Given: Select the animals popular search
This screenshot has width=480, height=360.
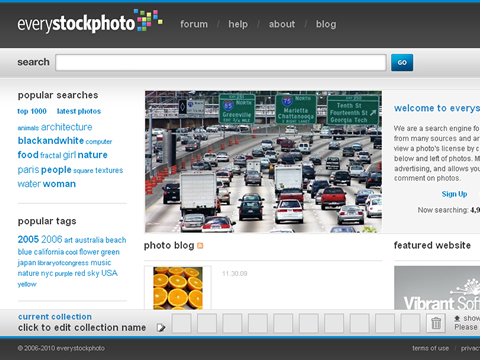Looking at the screenshot, I should [x=28, y=128].
